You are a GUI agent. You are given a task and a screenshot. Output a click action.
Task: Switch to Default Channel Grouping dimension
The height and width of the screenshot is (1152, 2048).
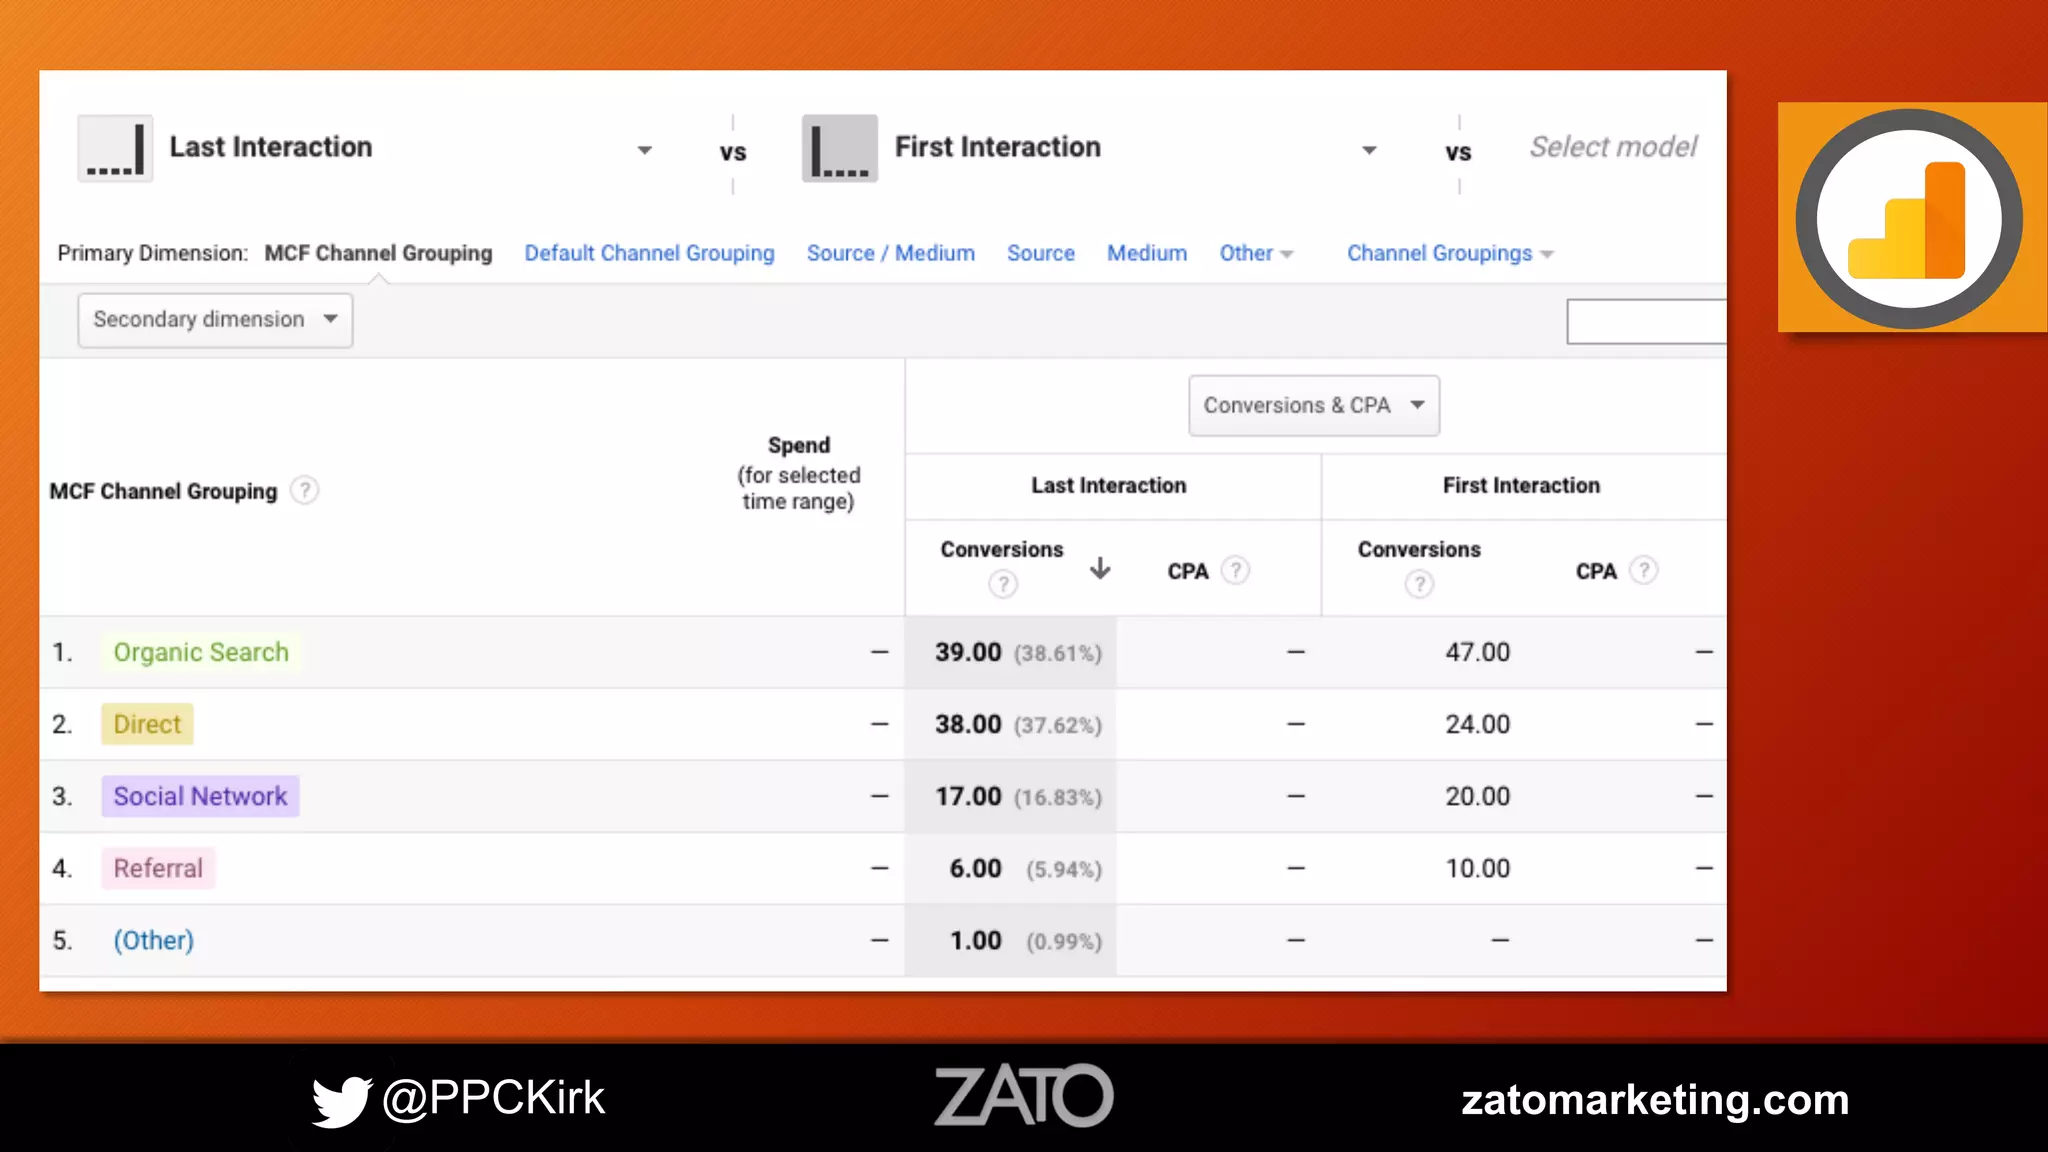649,253
